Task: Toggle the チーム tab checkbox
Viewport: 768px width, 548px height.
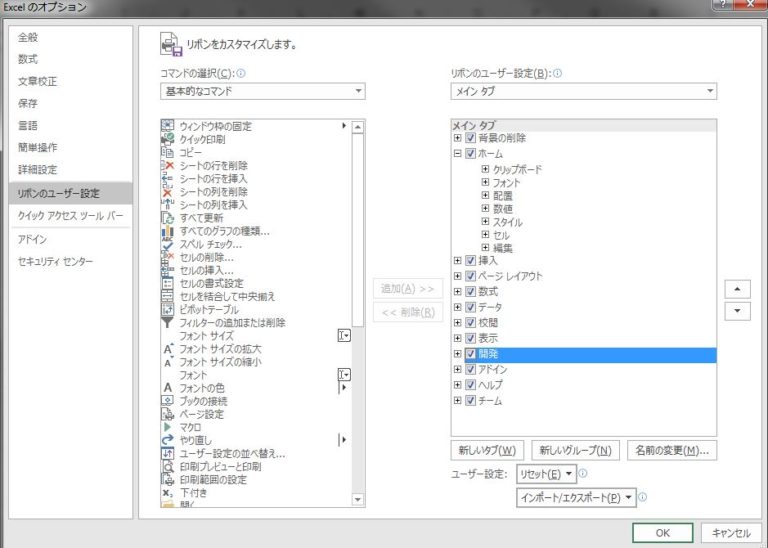Action: coord(471,401)
